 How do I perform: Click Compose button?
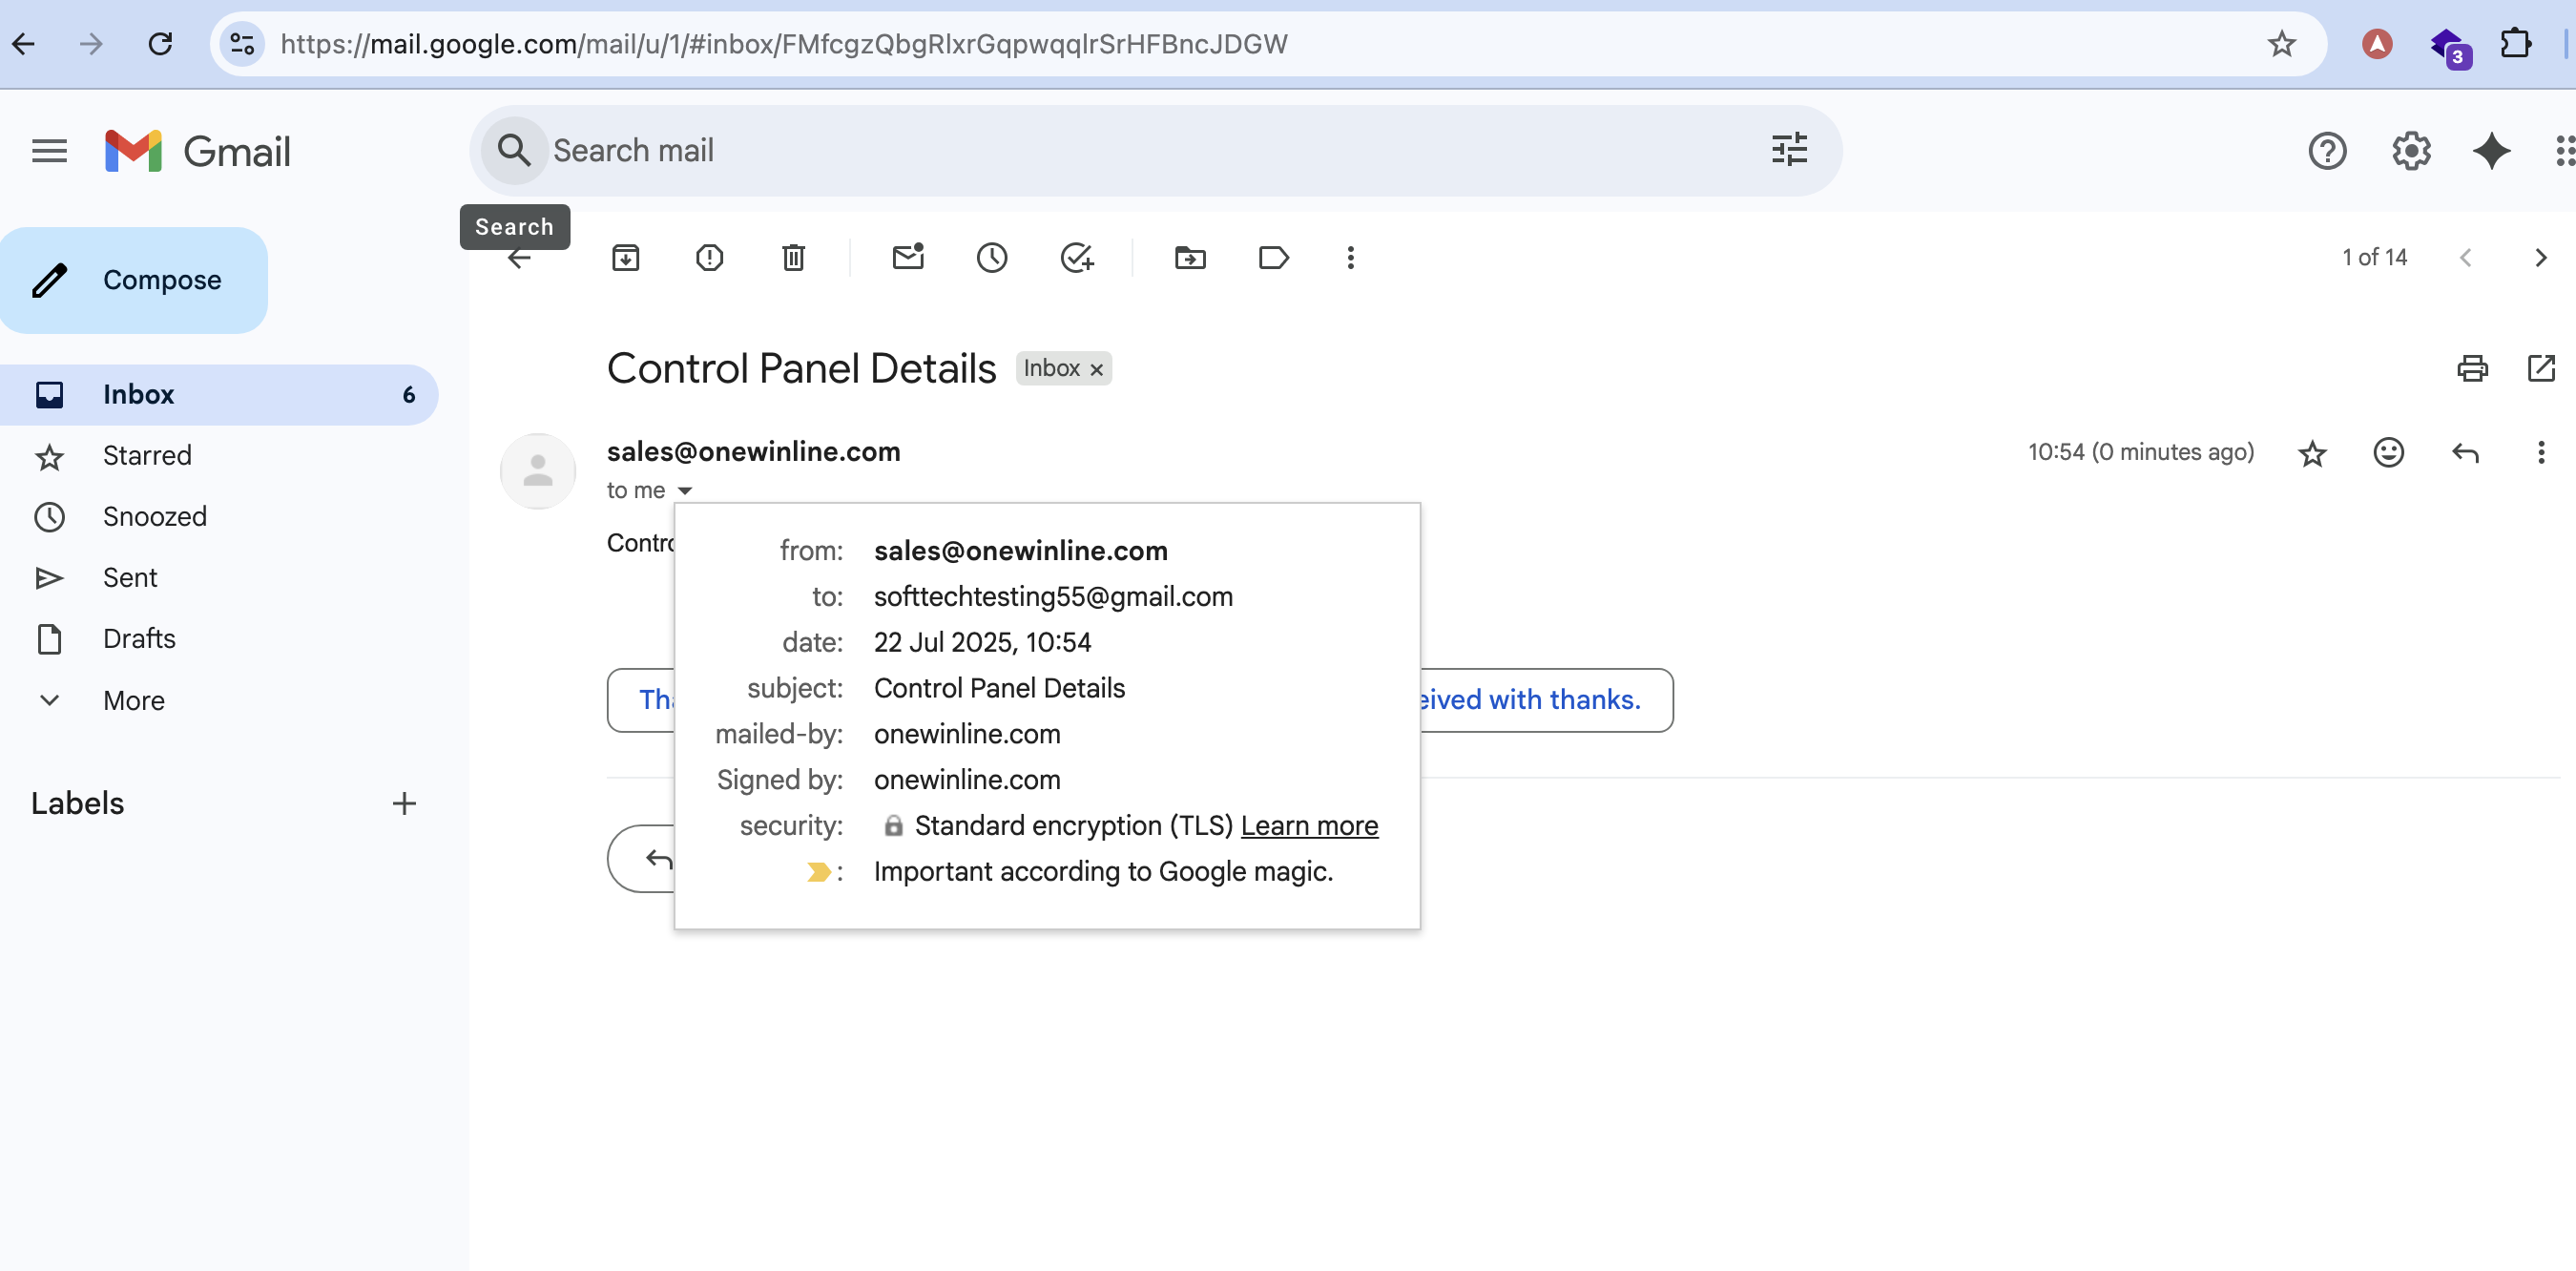(x=135, y=280)
